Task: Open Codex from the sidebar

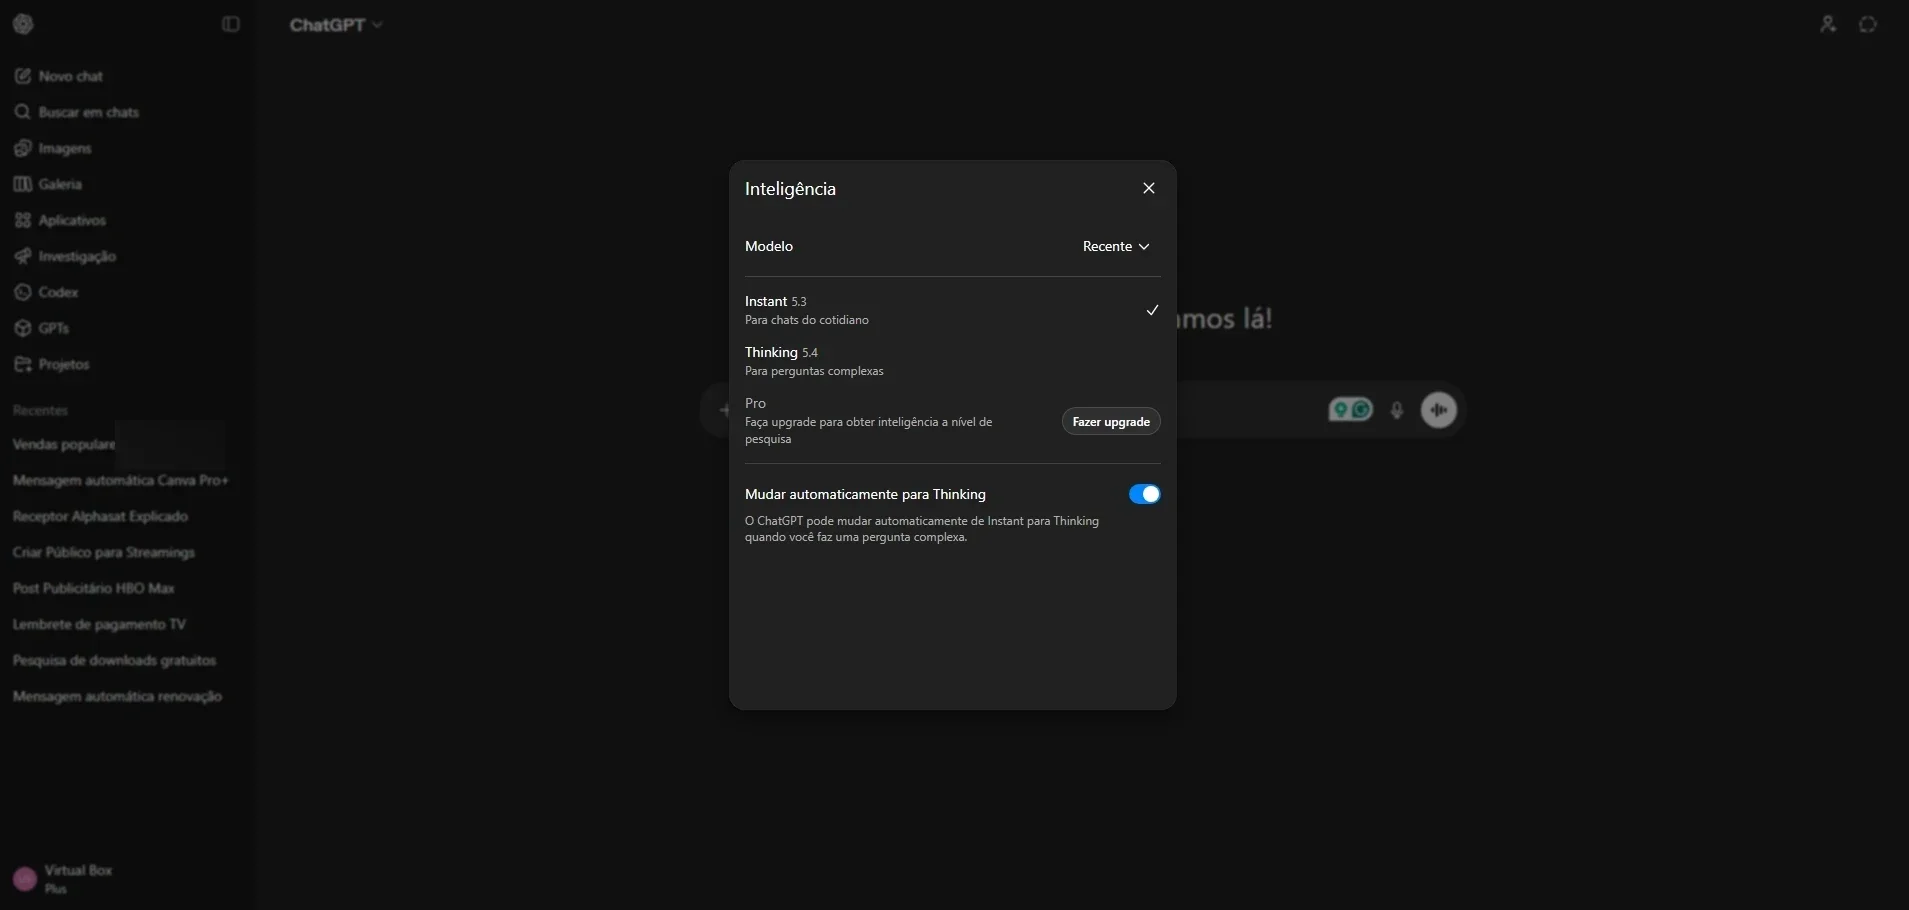Action: [x=46, y=292]
